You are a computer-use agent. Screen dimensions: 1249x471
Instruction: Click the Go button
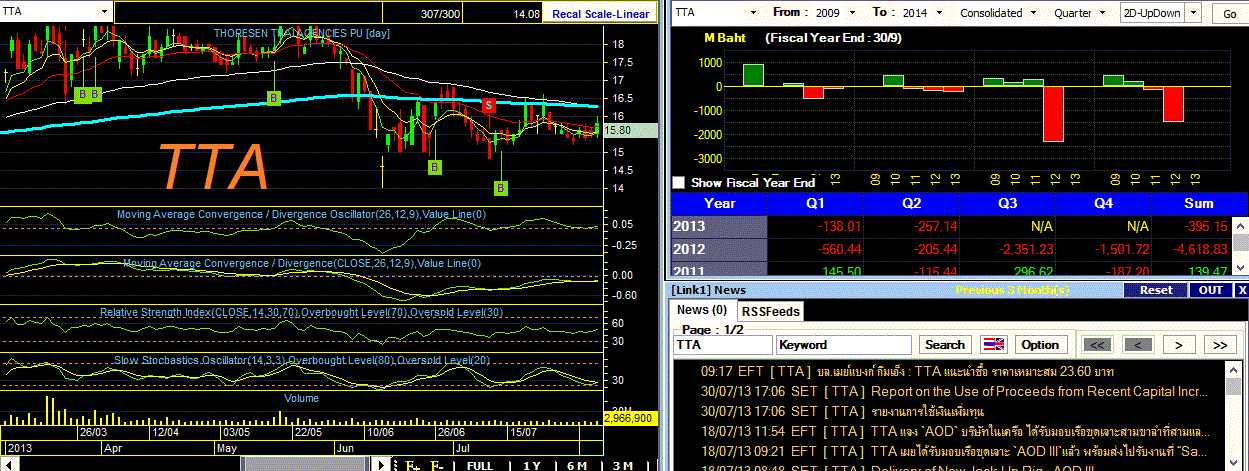coord(1229,13)
